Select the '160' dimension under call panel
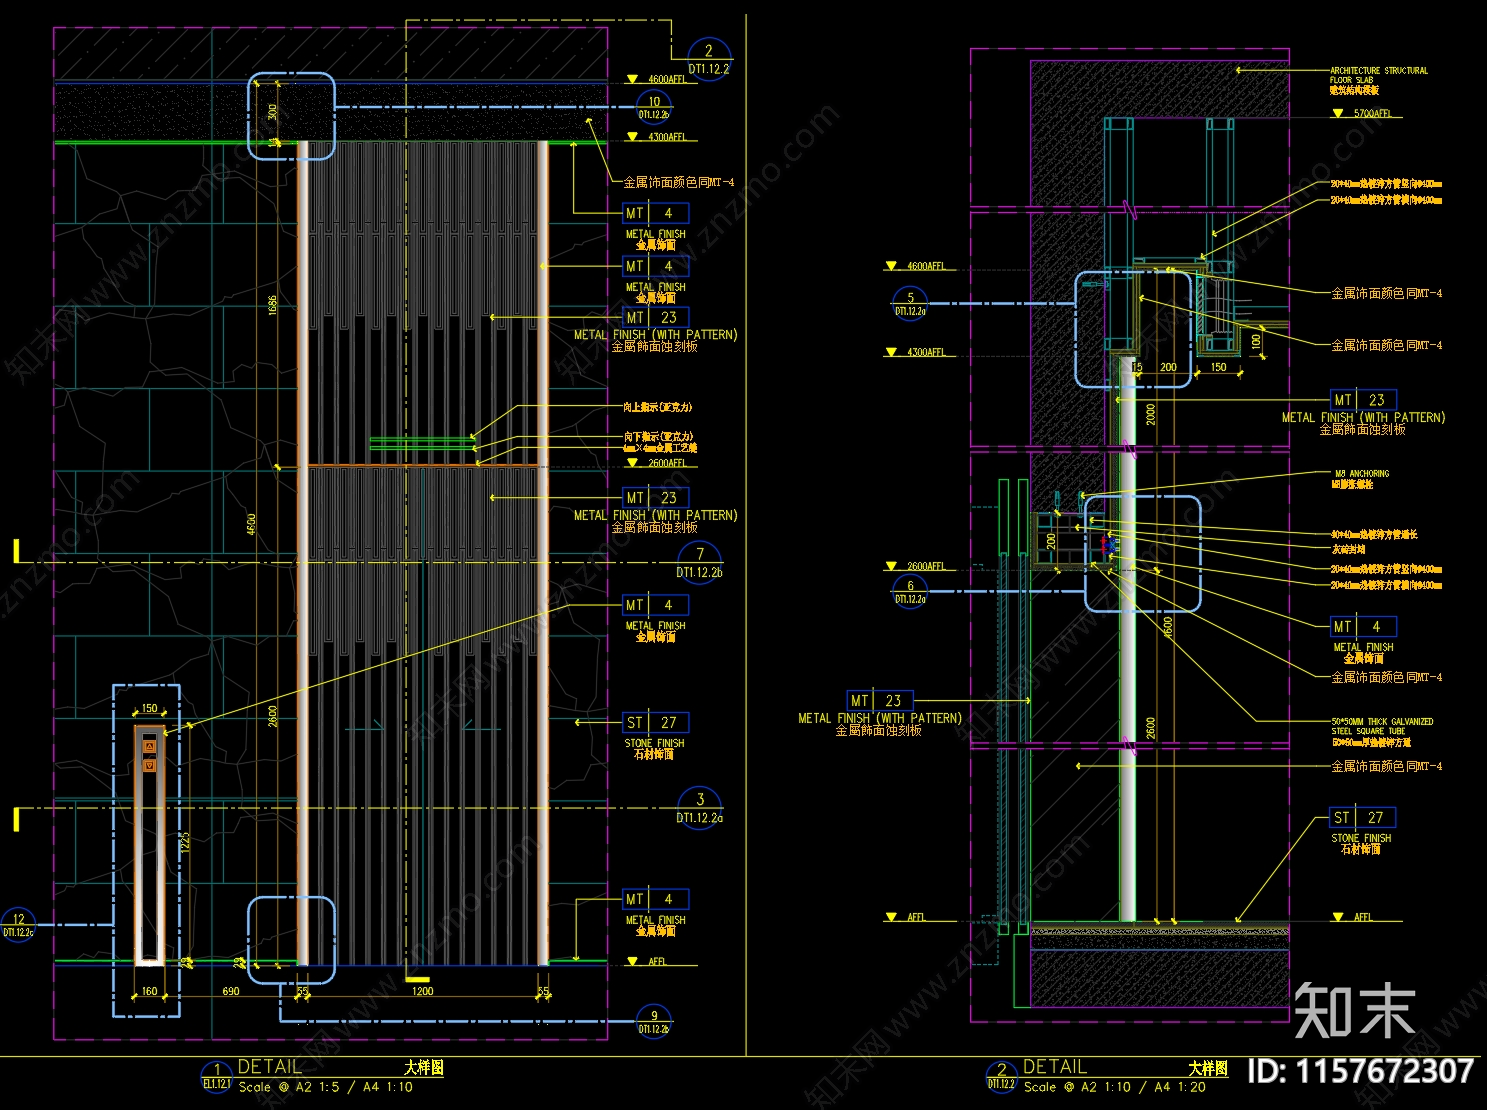1487x1110 pixels. click(149, 991)
